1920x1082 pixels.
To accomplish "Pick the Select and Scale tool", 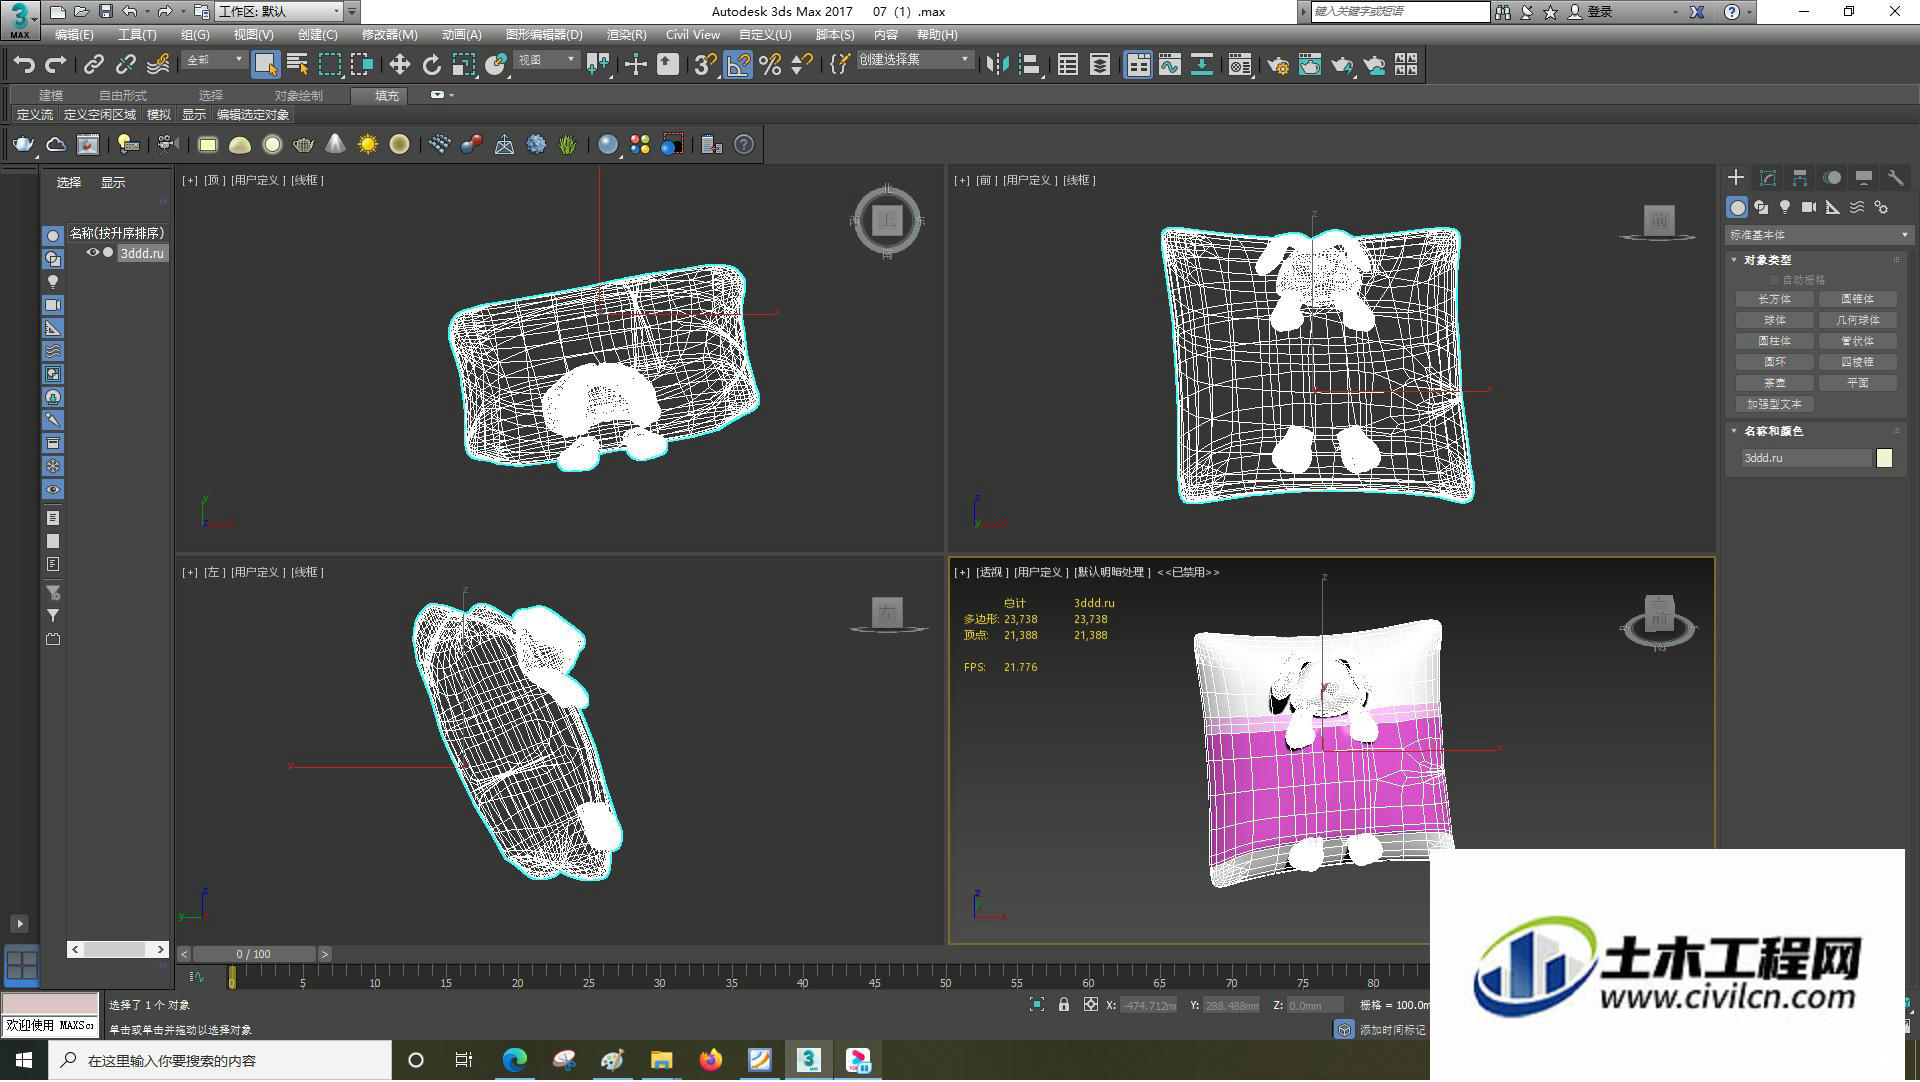I will (463, 65).
